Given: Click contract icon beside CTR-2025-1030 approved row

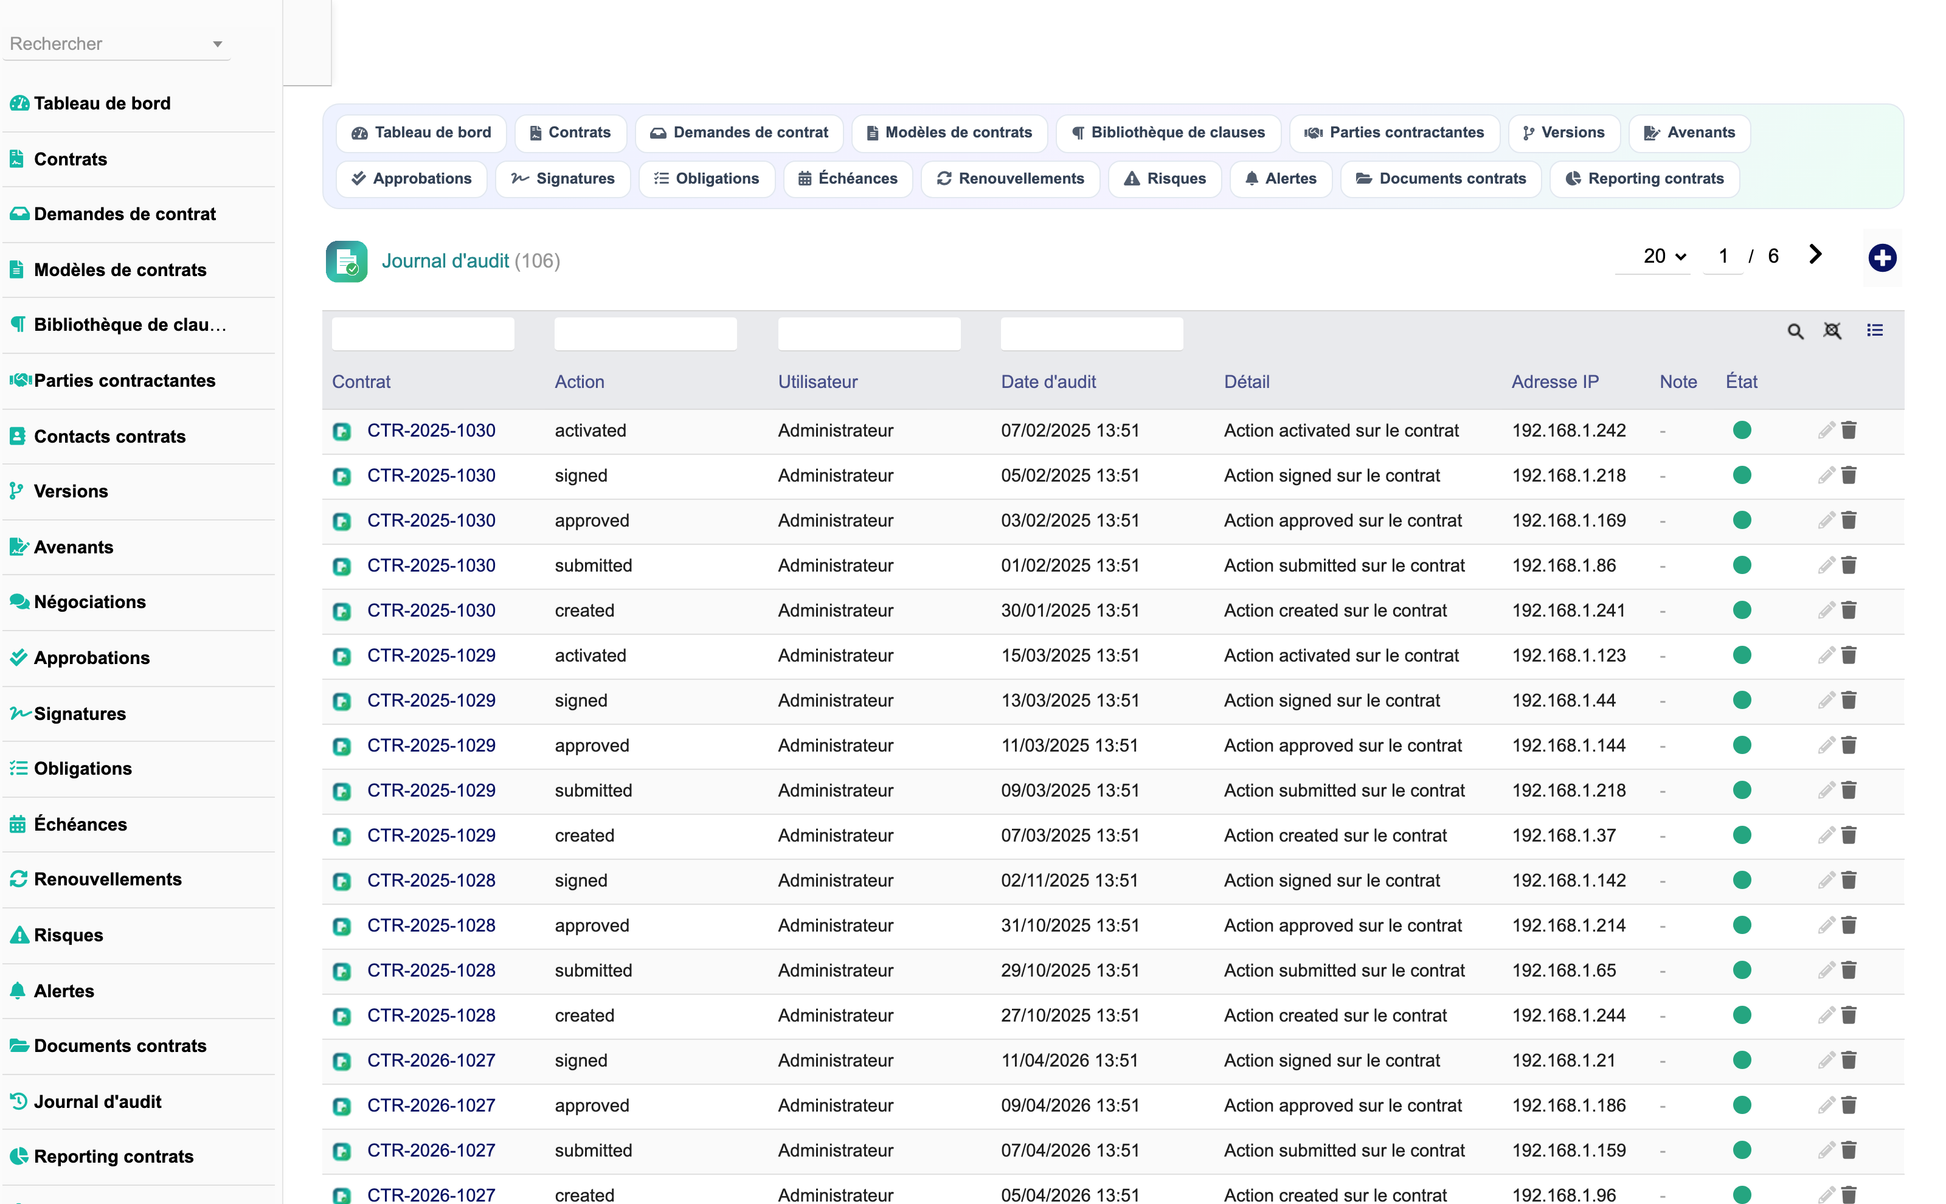Looking at the screenshot, I should pos(342,521).
